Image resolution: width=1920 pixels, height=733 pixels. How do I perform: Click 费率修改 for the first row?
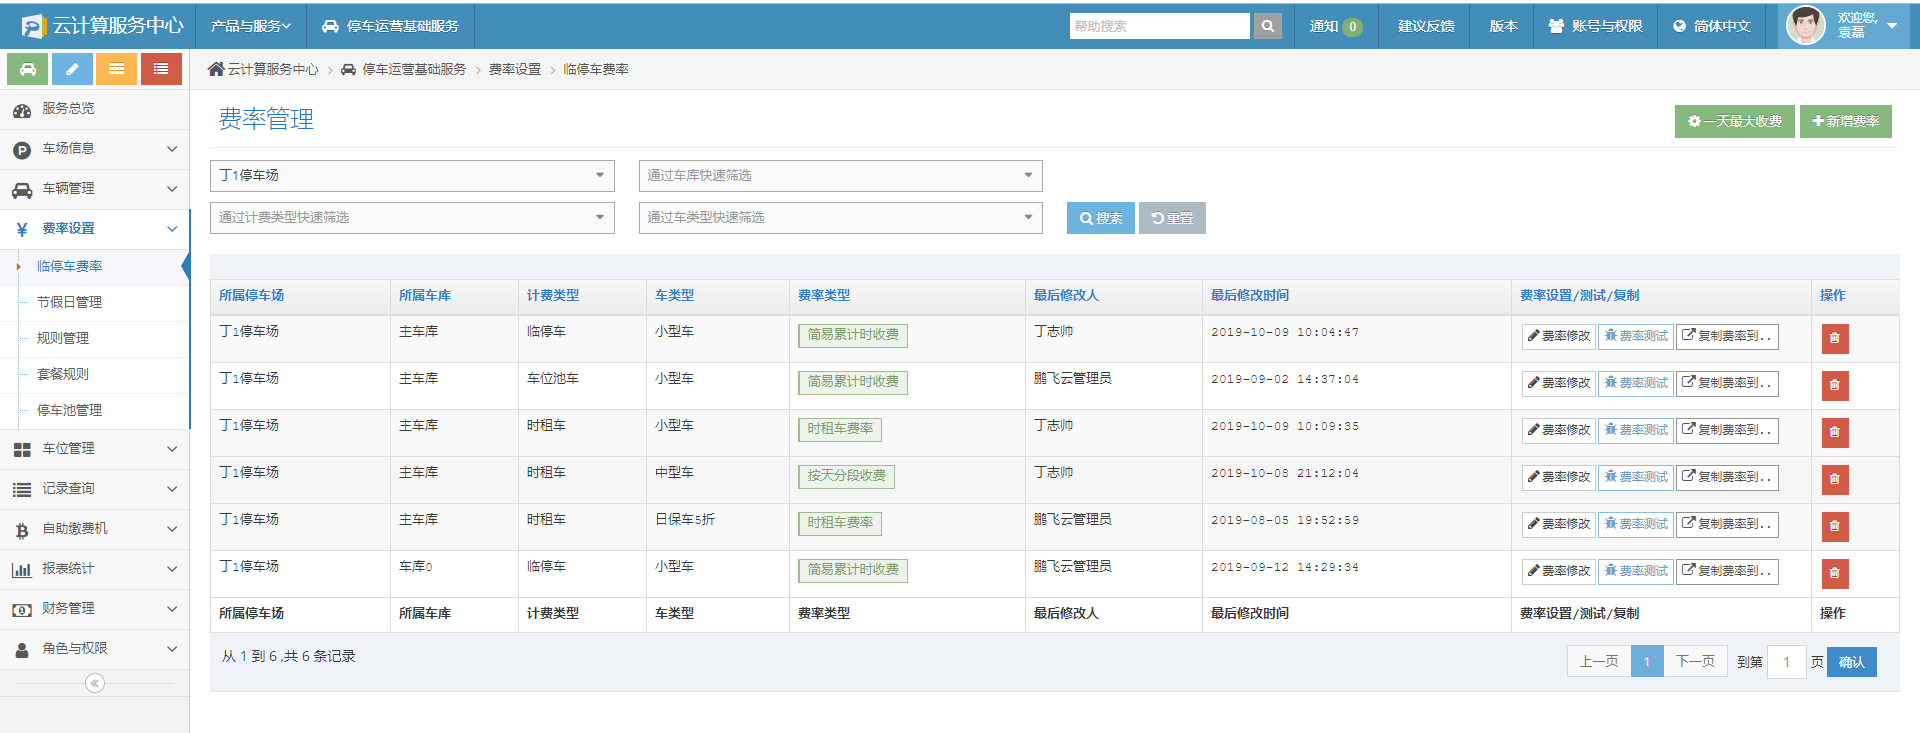1558,336
